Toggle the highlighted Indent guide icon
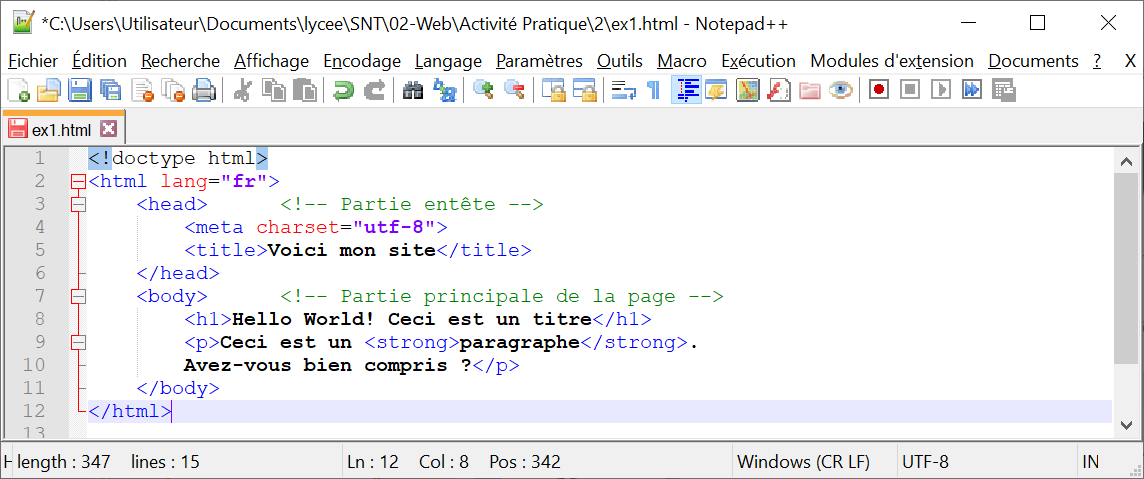The image size is (1144, 479). click(x=687, y=90)
